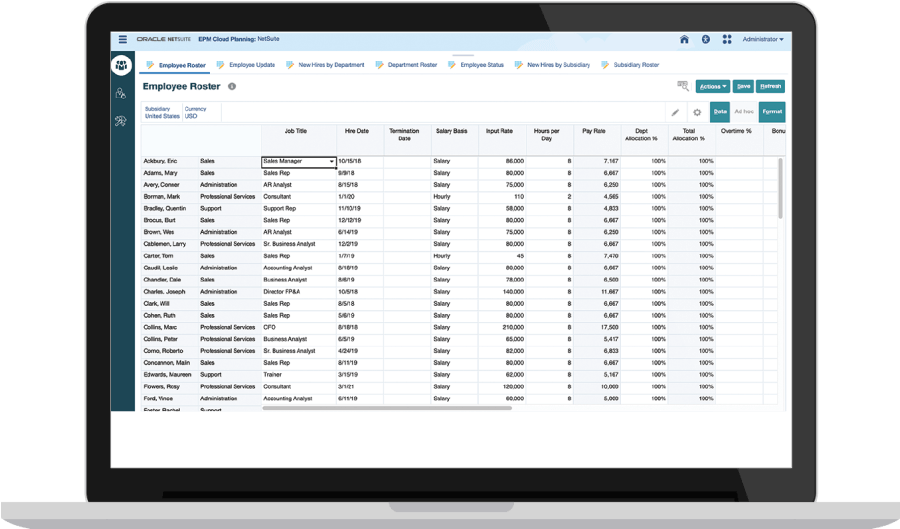Open the tools icon in sidebar
Viewport: 900px width, 529px height.
pyautogui.click(x=121, y=121)
